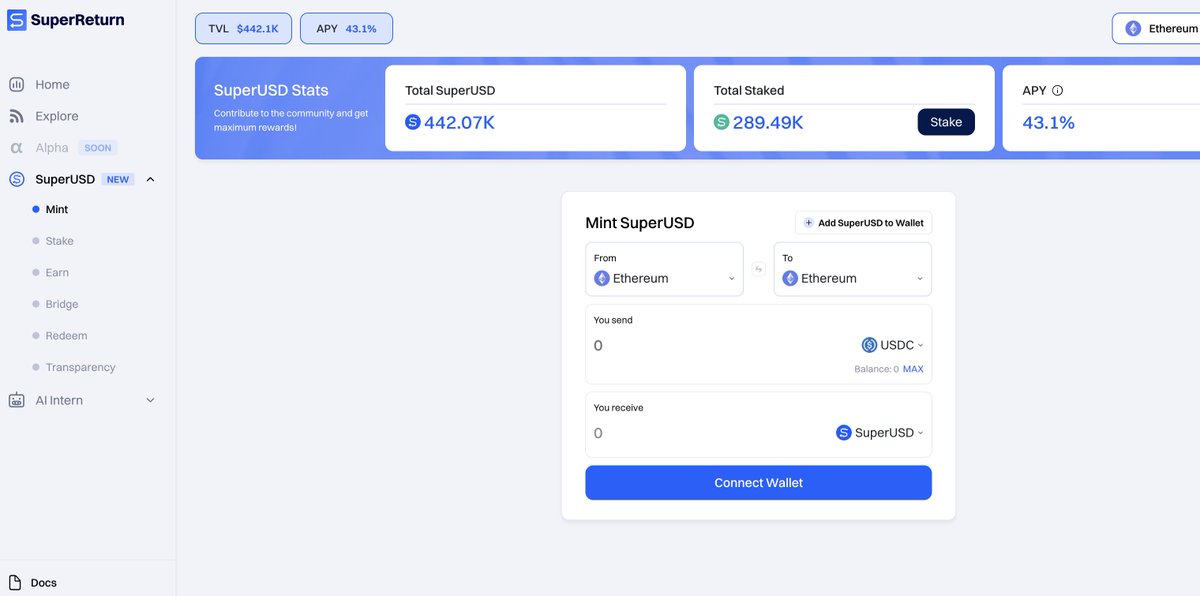Click the Ethereum icon in From field
Image resolution: width=1200 pixels, height=596 pixels.
click(x=602, y=279)
